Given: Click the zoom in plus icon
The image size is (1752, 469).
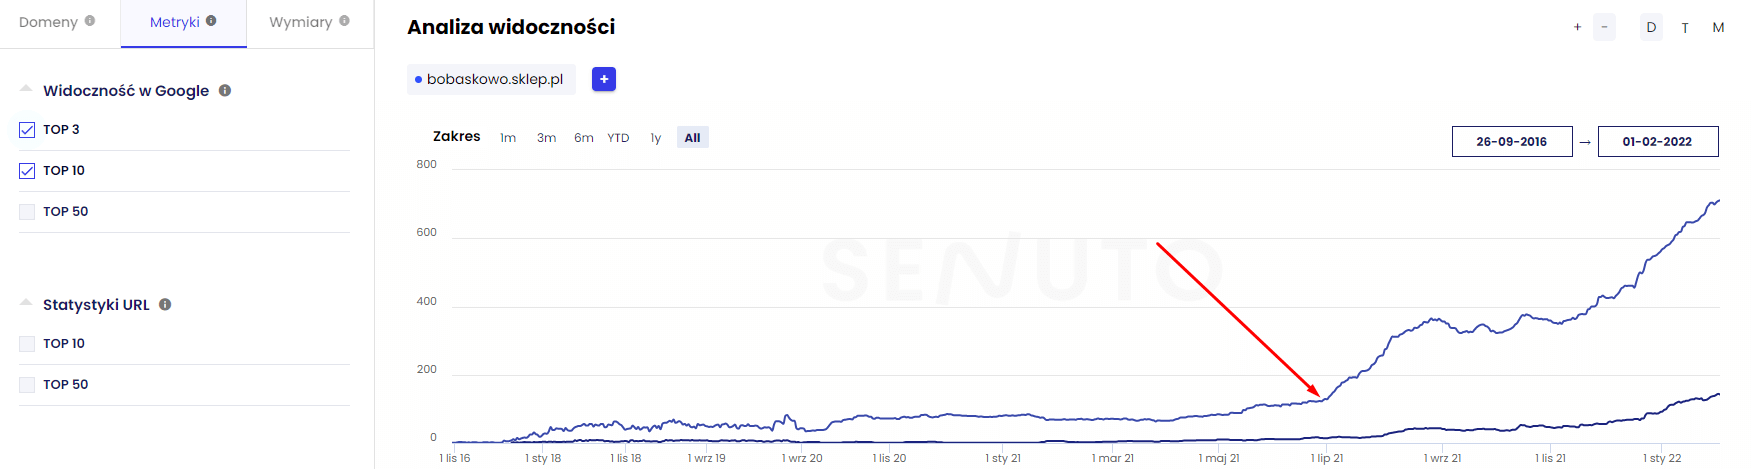Looking at the screenshot, I should [x=1577, y=27].
